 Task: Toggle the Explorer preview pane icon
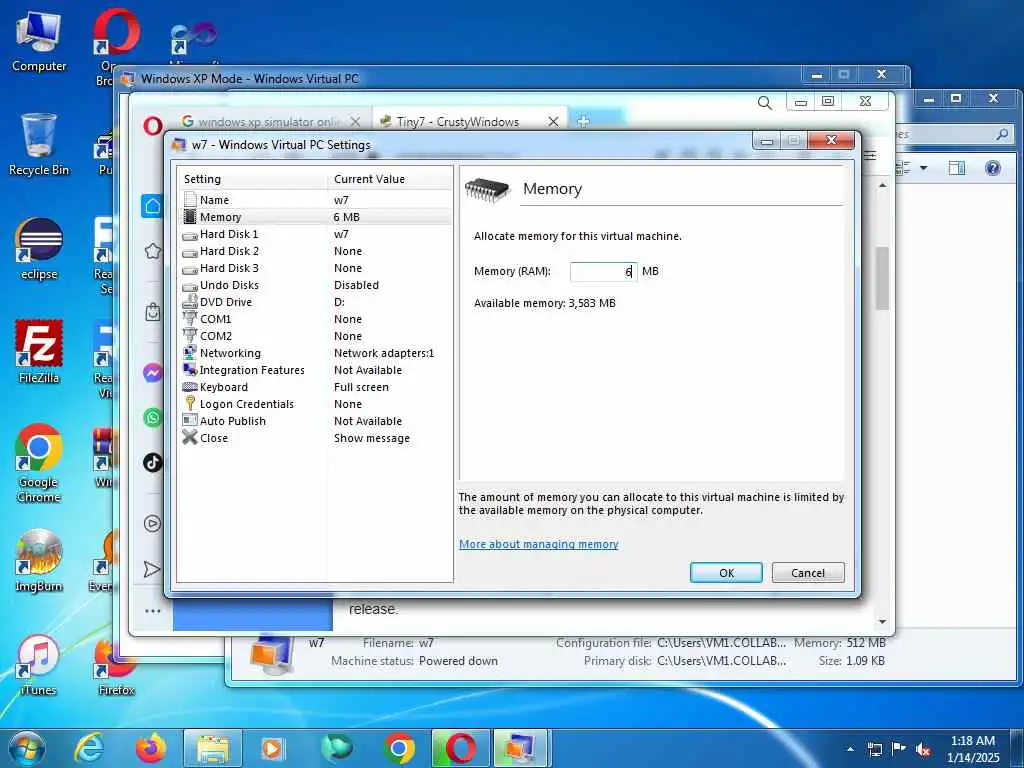957,168
